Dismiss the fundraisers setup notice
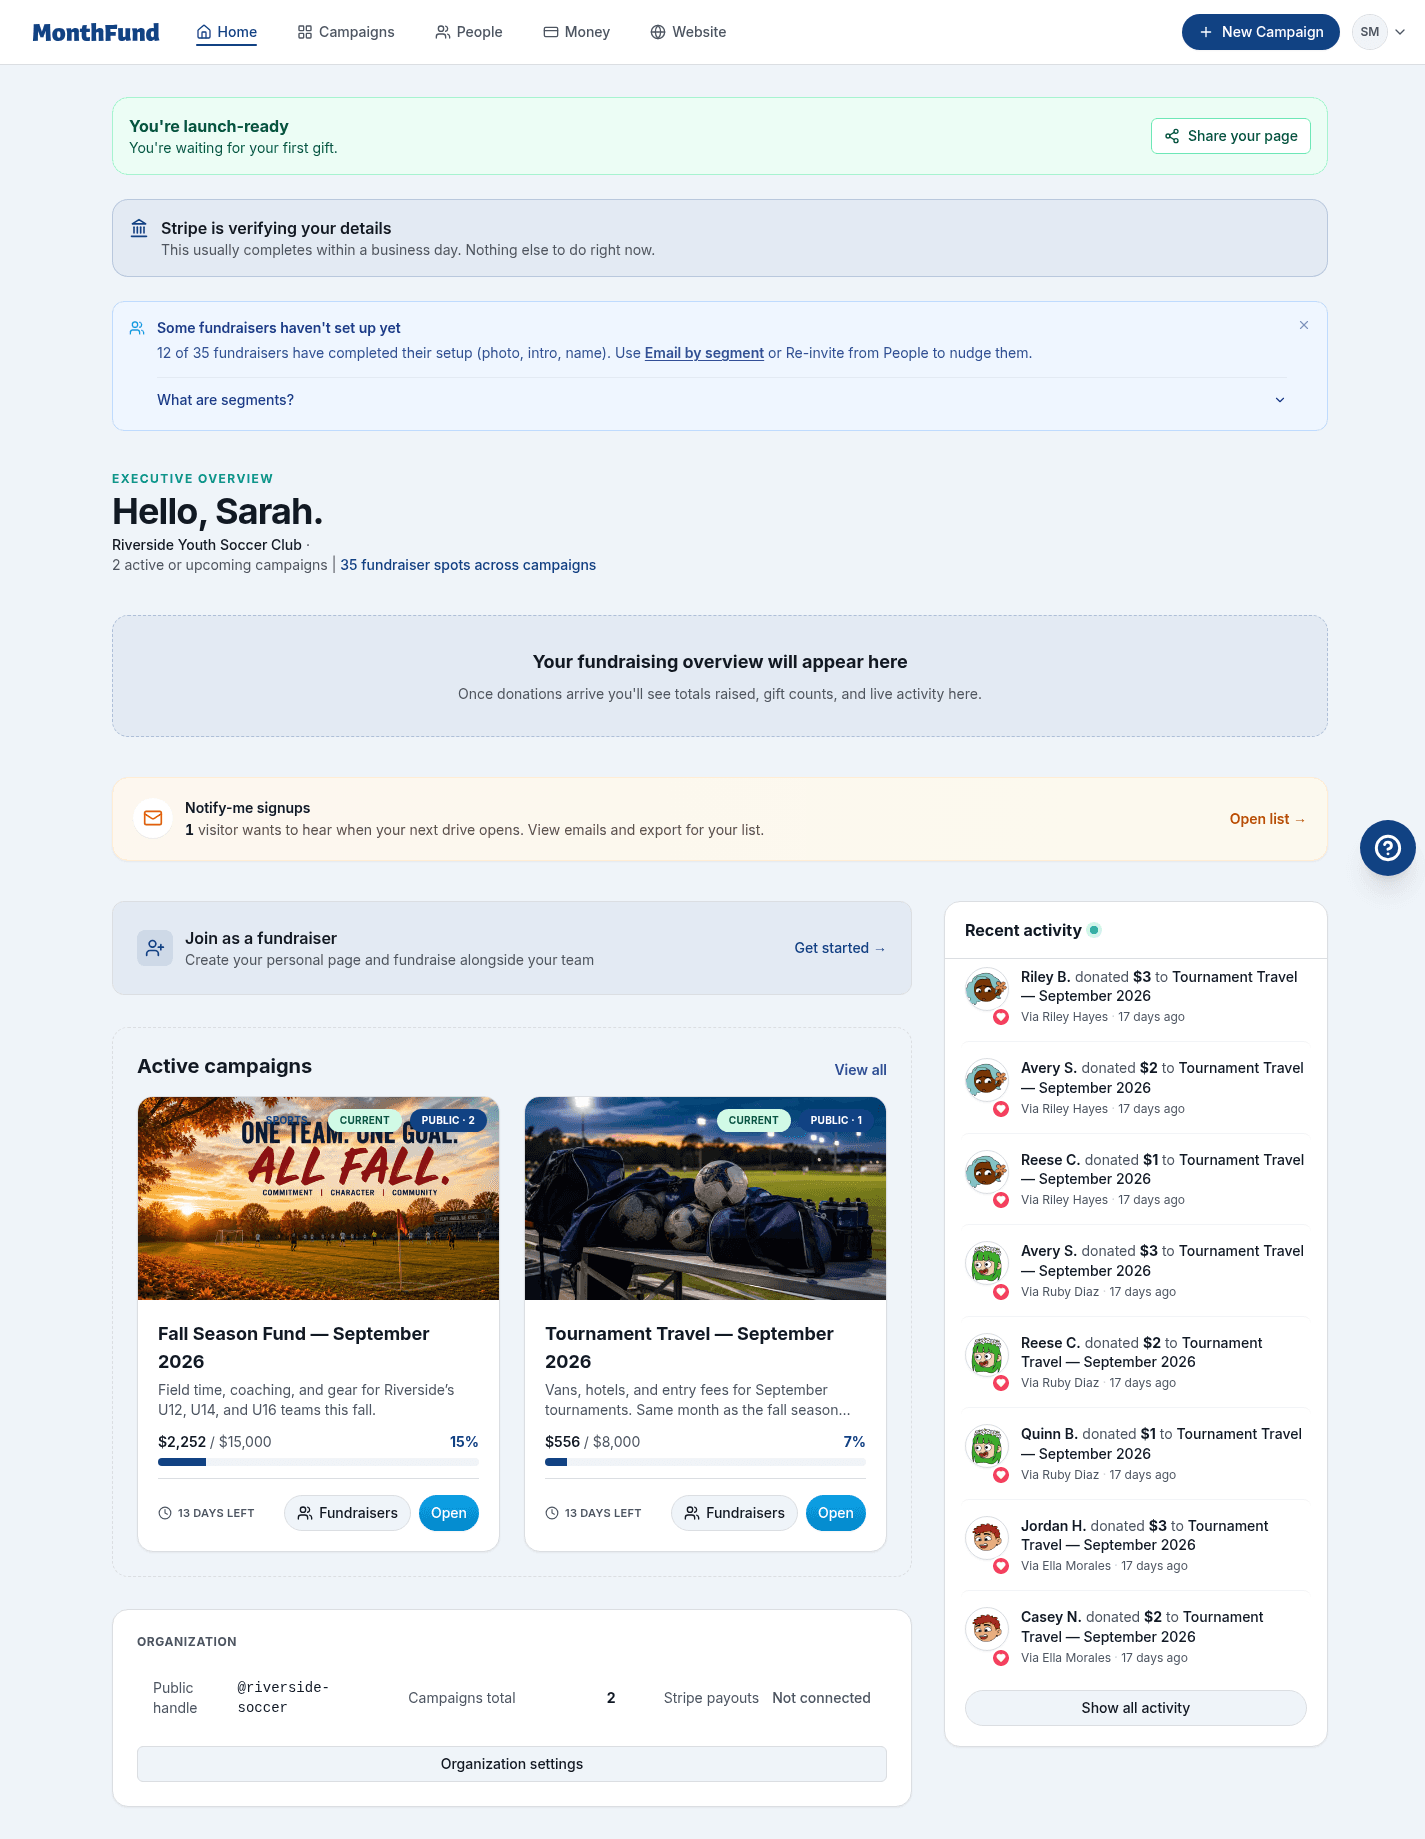 tap(1304, 325)
